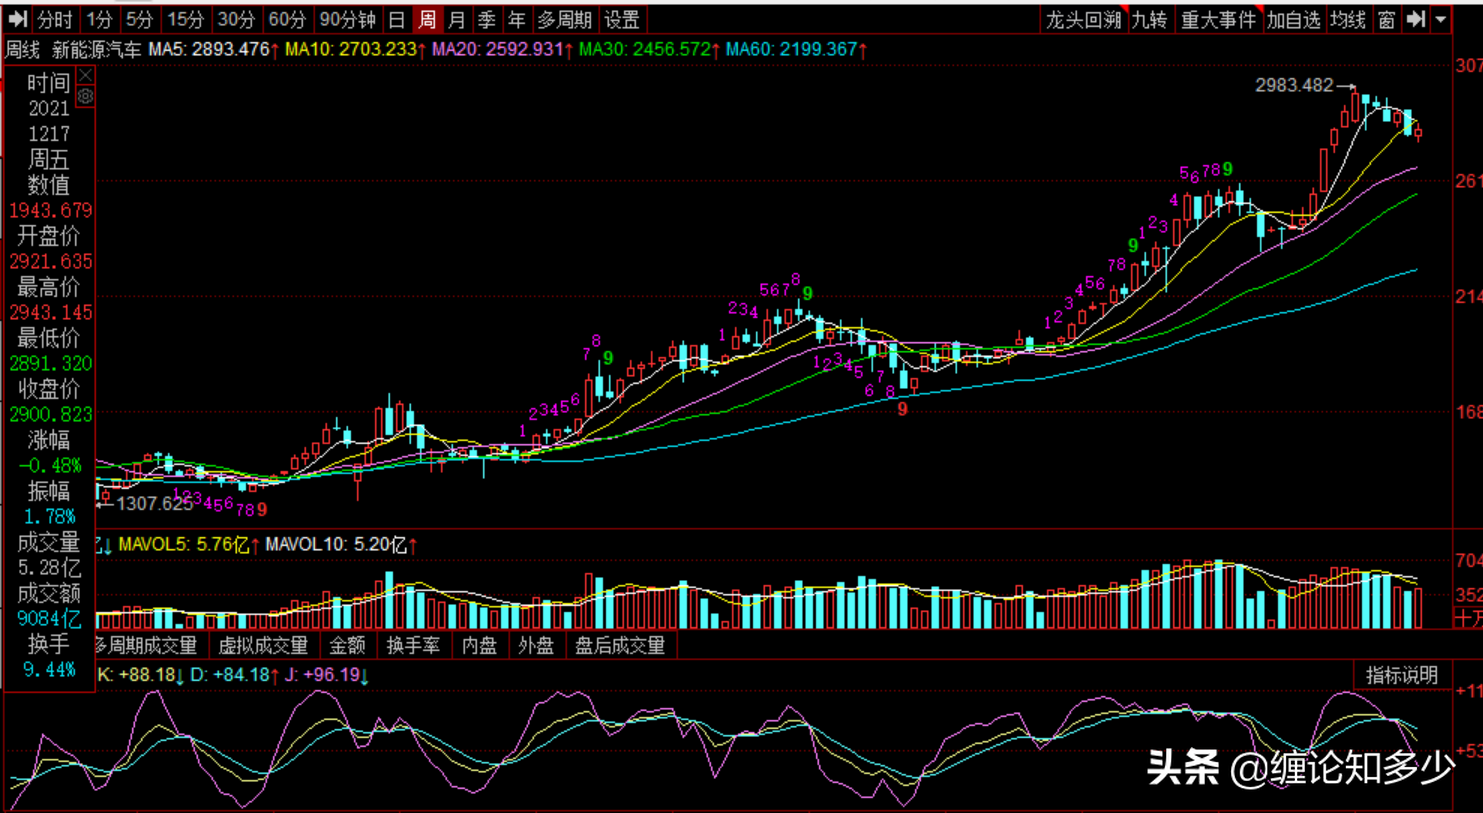Image resolution: width=1483 pixels, height=813 pixels.
Task: Close the floating data info panel
Action: (x=86, y=75)
